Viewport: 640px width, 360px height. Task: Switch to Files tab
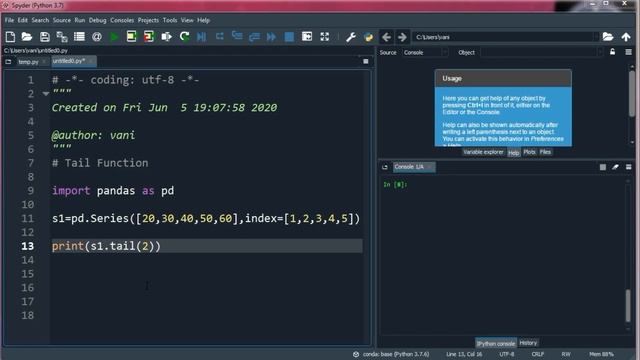coord(545,152)
